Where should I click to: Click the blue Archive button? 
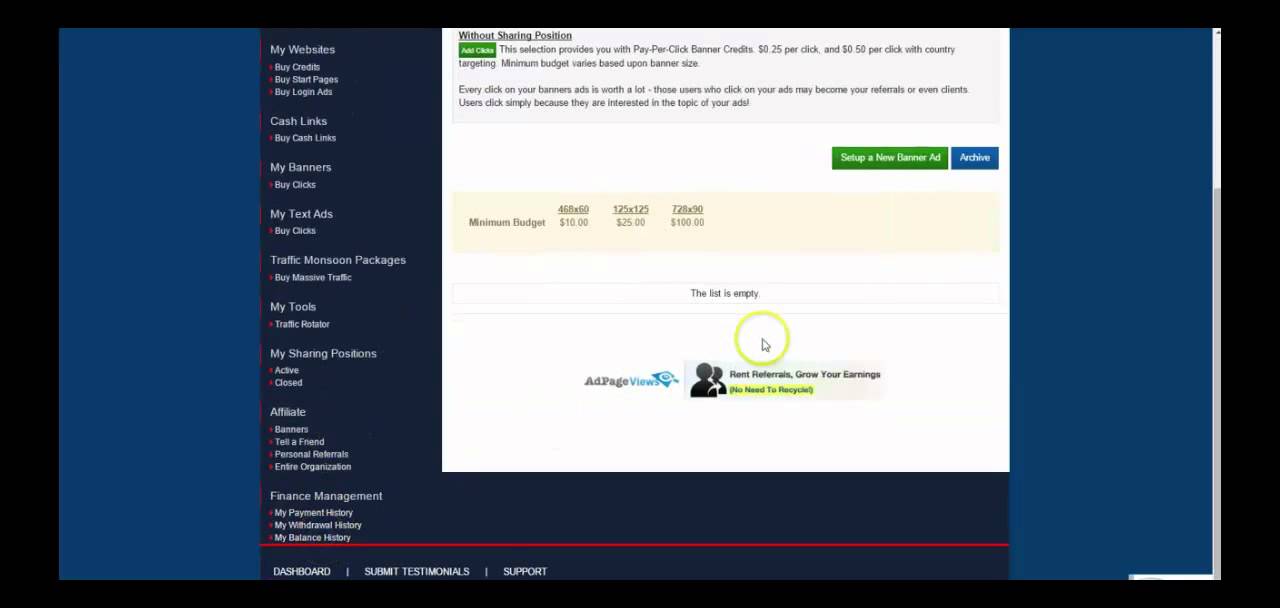[x=974, y=158]
